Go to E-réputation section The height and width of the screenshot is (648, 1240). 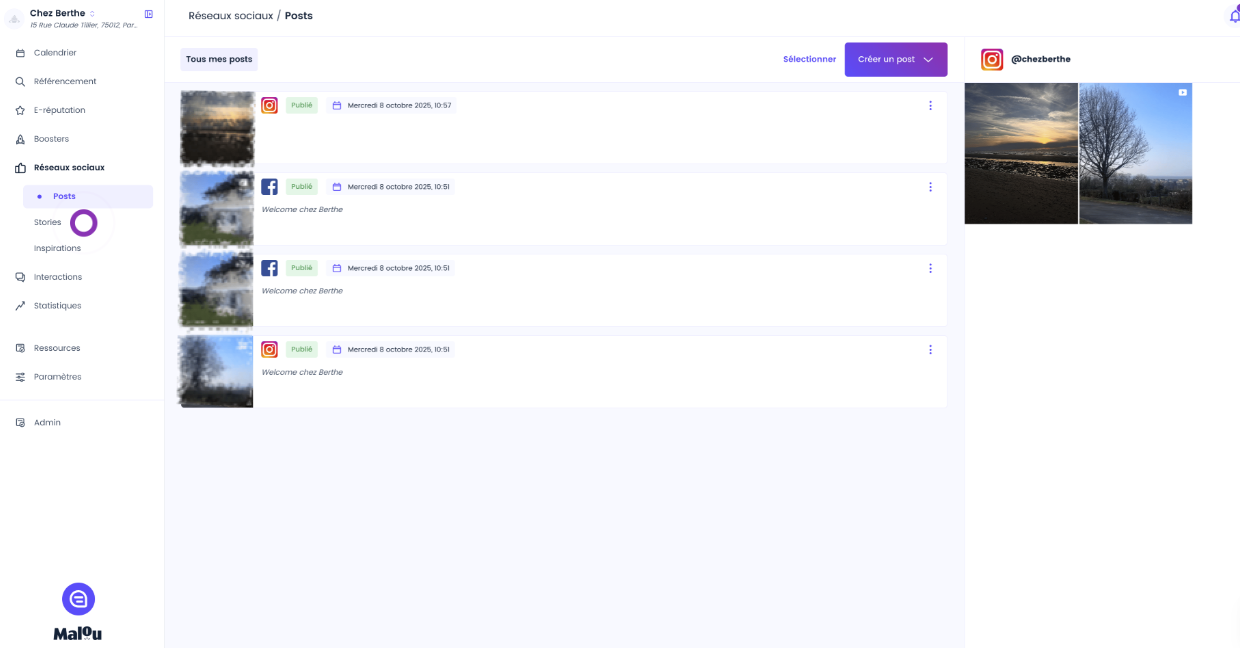tap(59, 110)
